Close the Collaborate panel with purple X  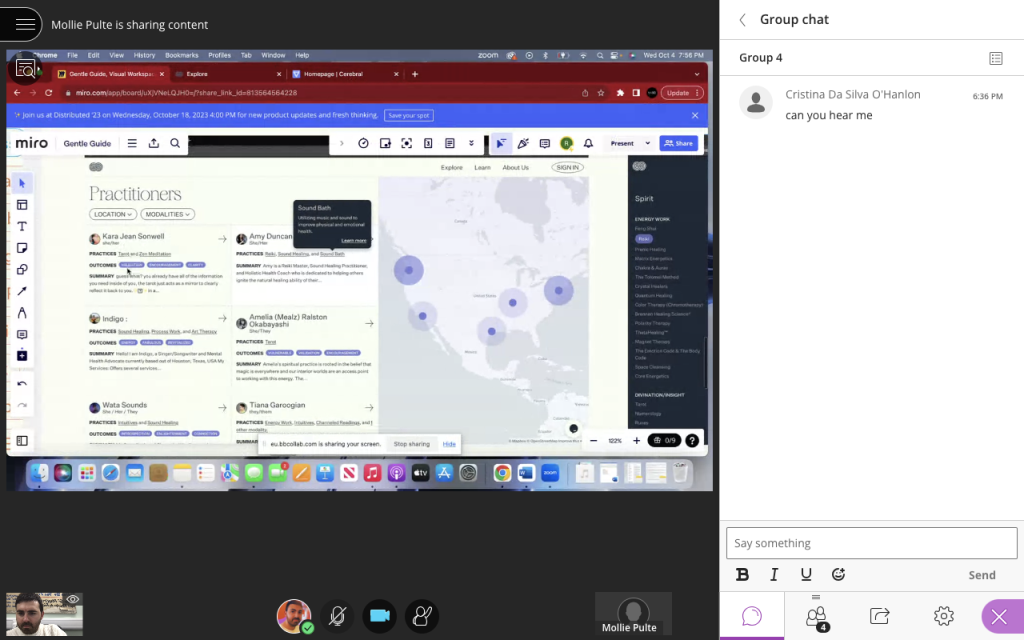[999, 616]
